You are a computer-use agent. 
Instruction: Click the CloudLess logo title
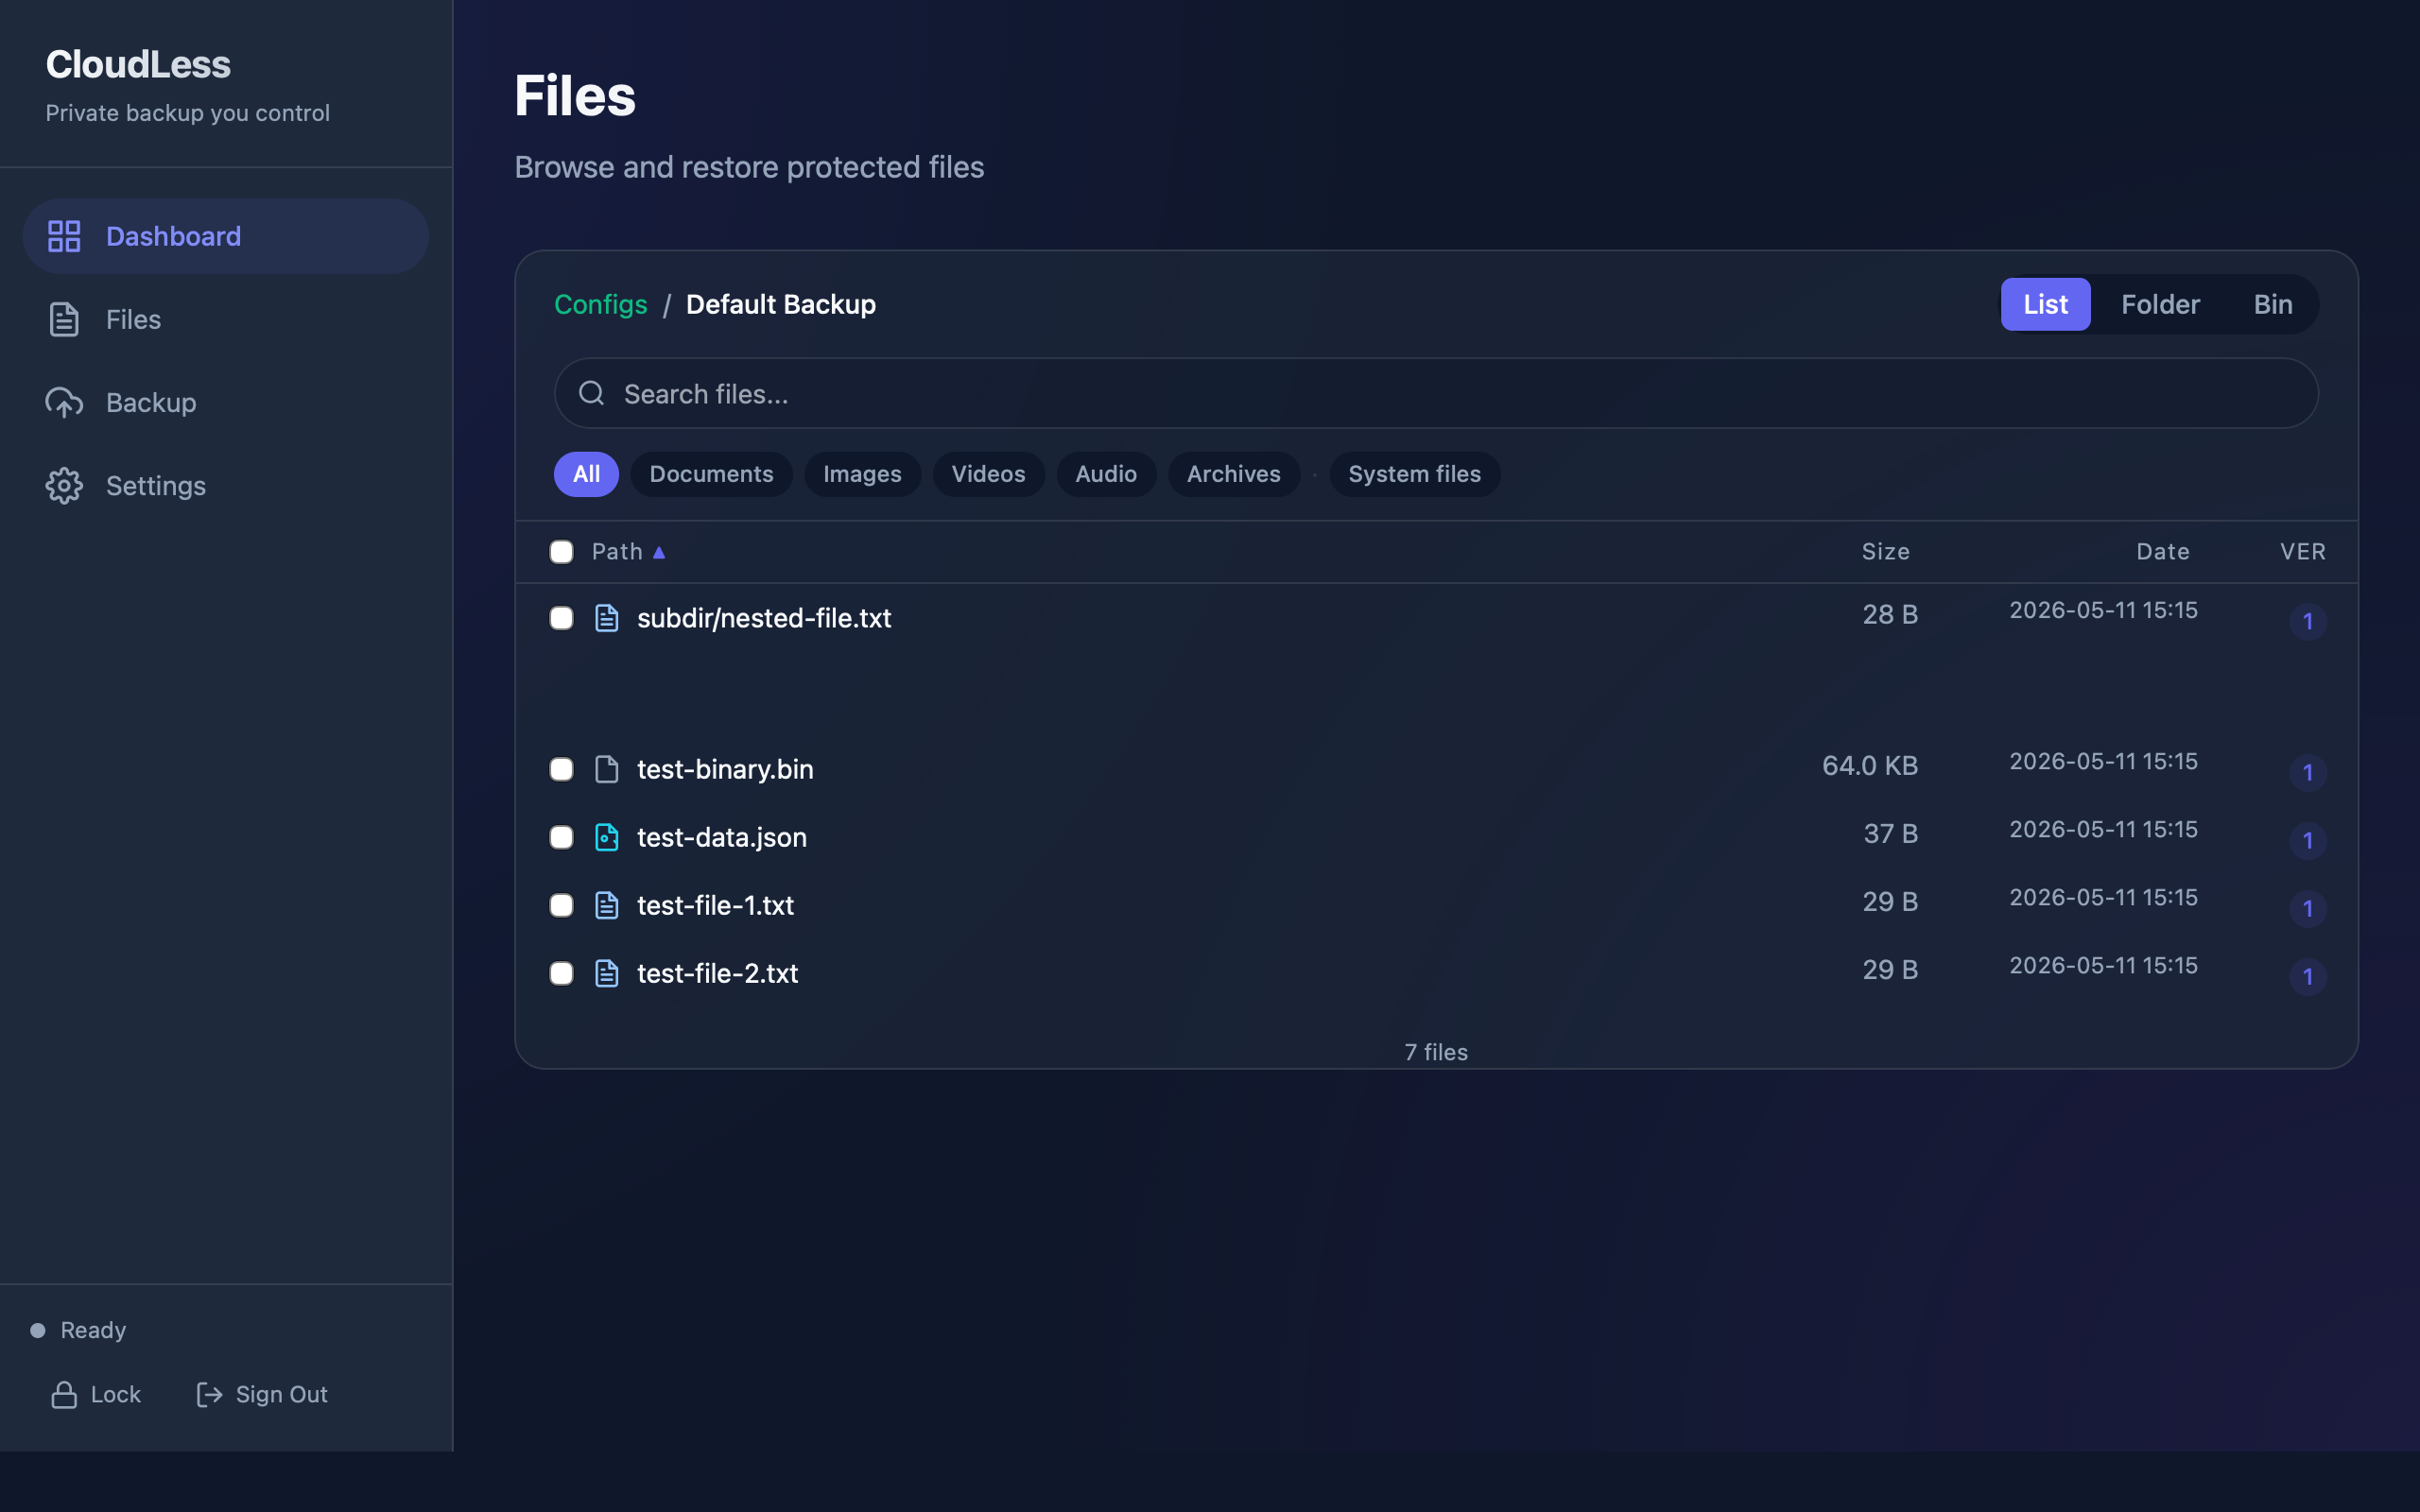[x=138, y=64]
